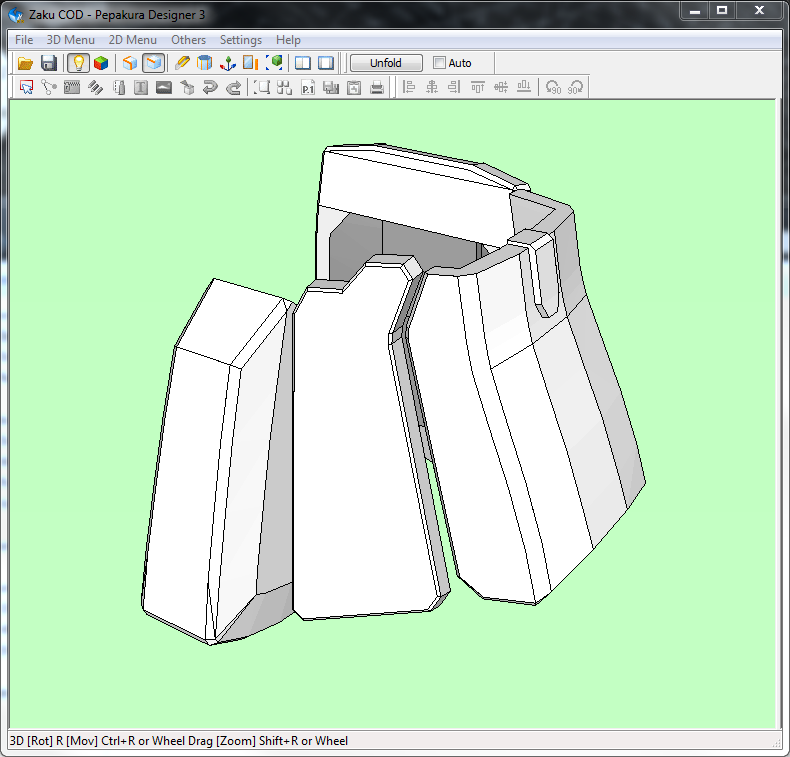The width and height of the screenshot is (790, 757).
Task: Click the rotate 90 degrees left icon
Action: pos(552,88)
